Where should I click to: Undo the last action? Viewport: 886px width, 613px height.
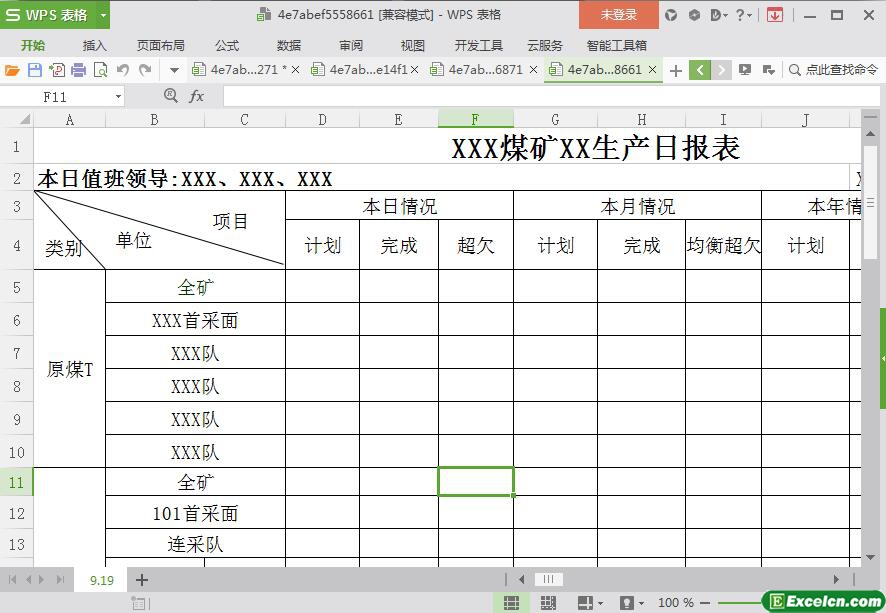pos(123,70)
